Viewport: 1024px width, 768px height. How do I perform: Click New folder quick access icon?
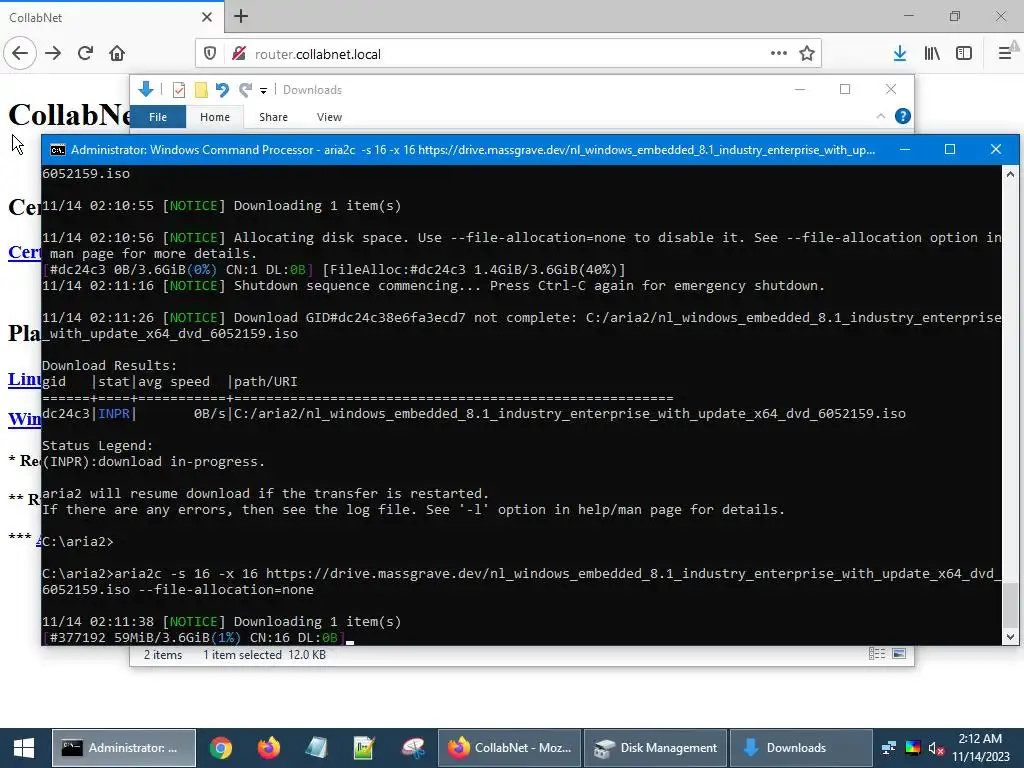coord(201,90)
